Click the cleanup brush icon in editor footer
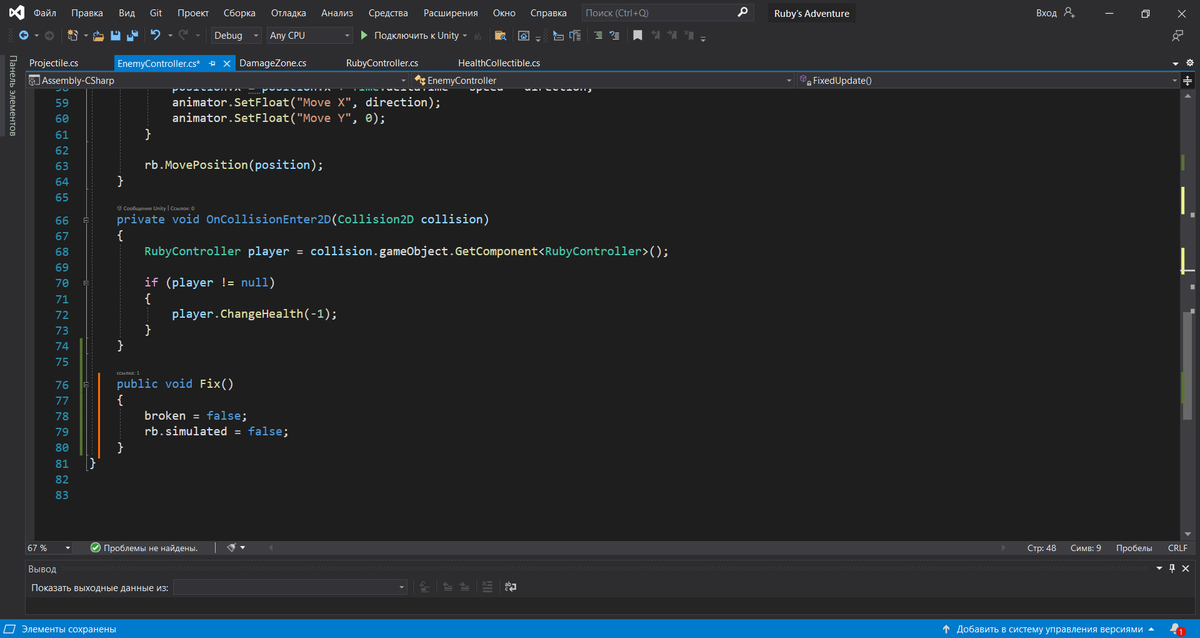 (231, 548)
